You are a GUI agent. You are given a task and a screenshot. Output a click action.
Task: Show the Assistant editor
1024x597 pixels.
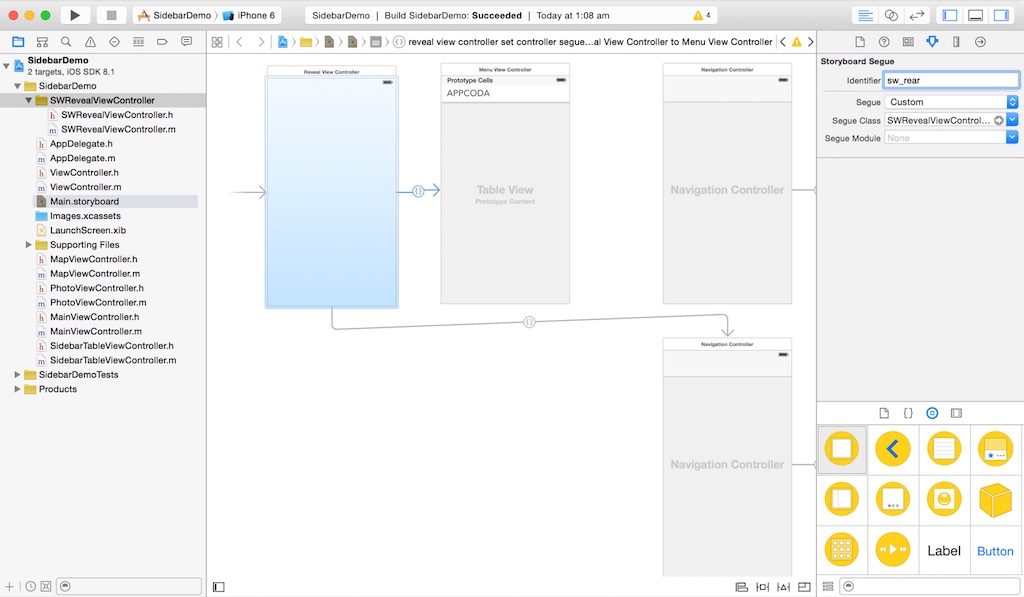[x=891, y=16]
